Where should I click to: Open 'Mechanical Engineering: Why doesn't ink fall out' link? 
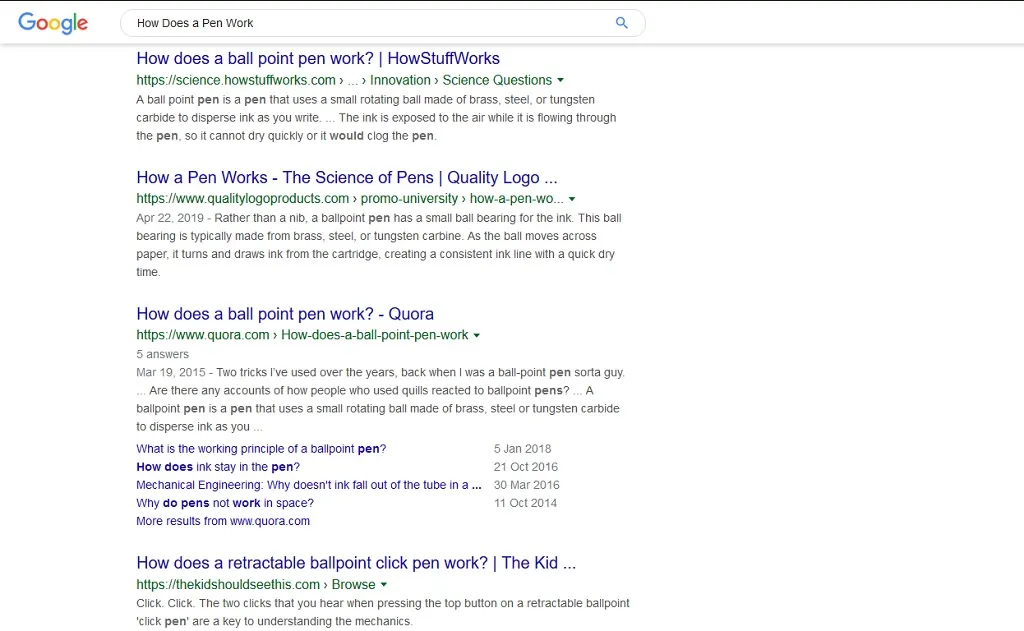pos(309,485)
